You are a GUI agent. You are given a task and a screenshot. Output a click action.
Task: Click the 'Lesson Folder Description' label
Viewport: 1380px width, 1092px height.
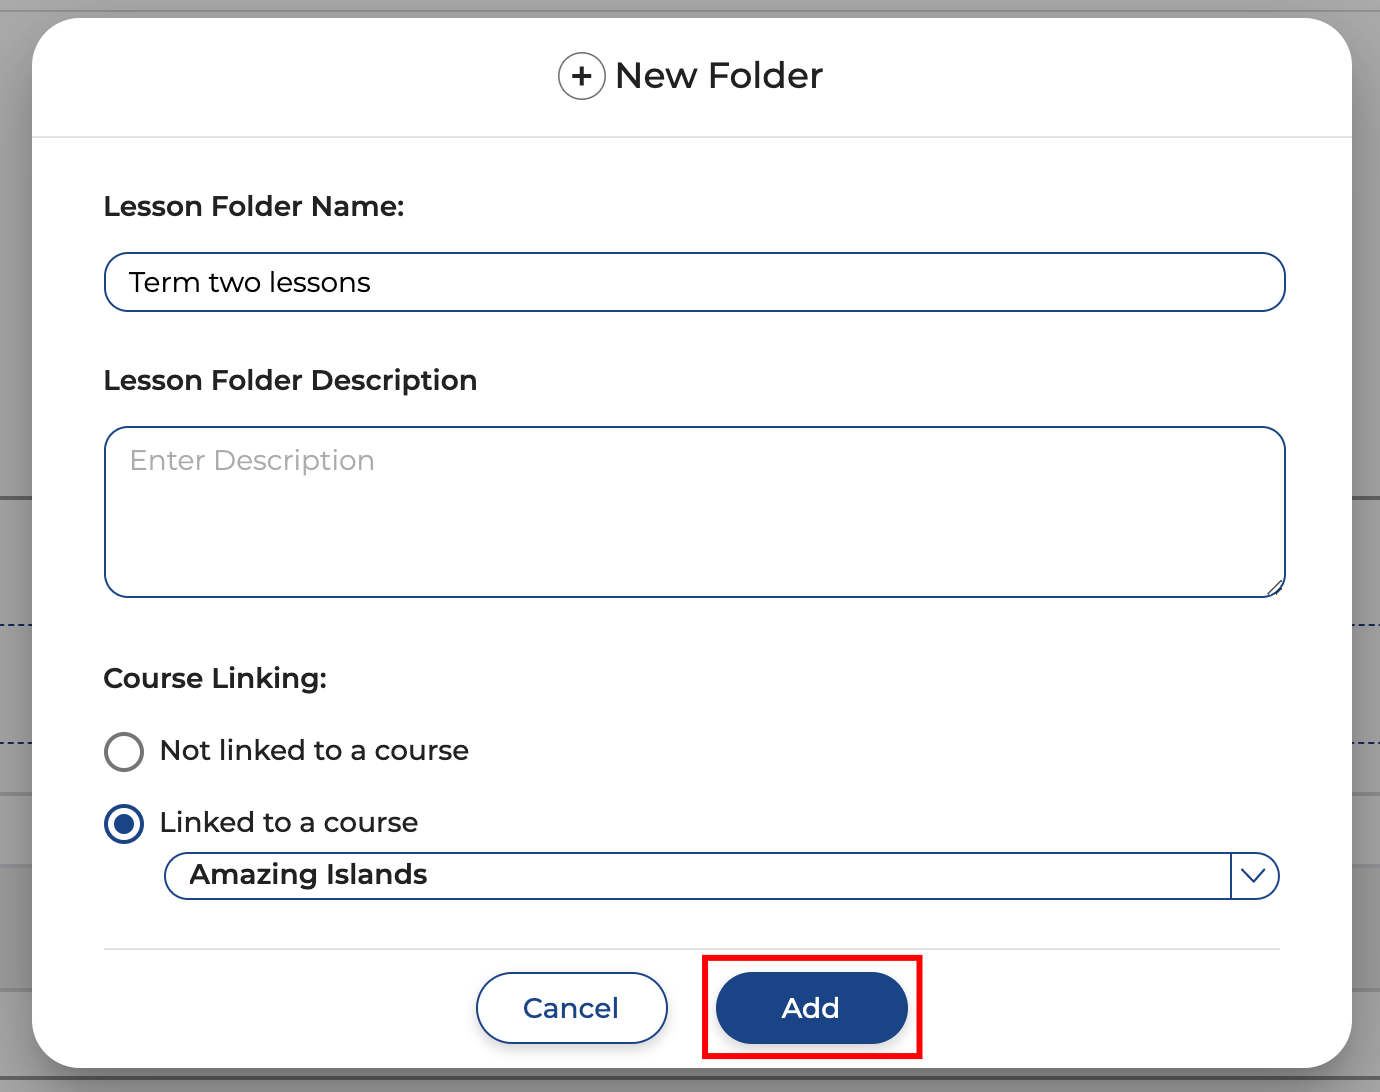pos(290,380)
